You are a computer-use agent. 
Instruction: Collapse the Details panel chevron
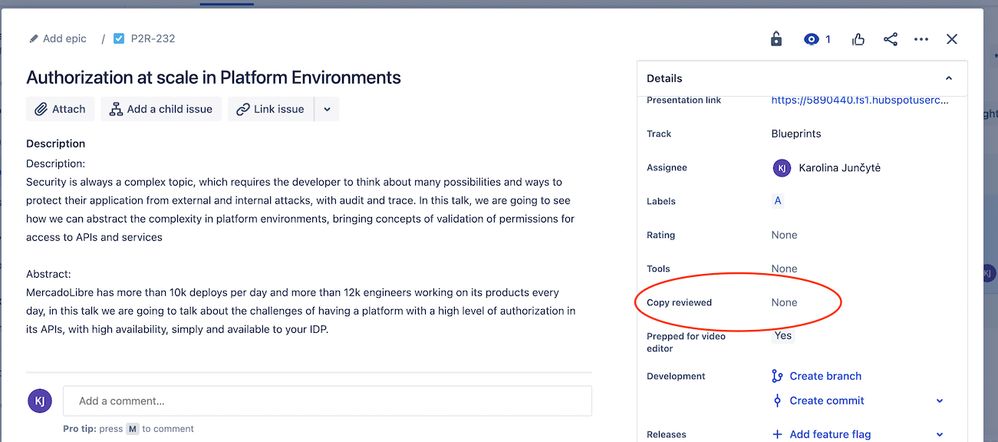[948, 78]
